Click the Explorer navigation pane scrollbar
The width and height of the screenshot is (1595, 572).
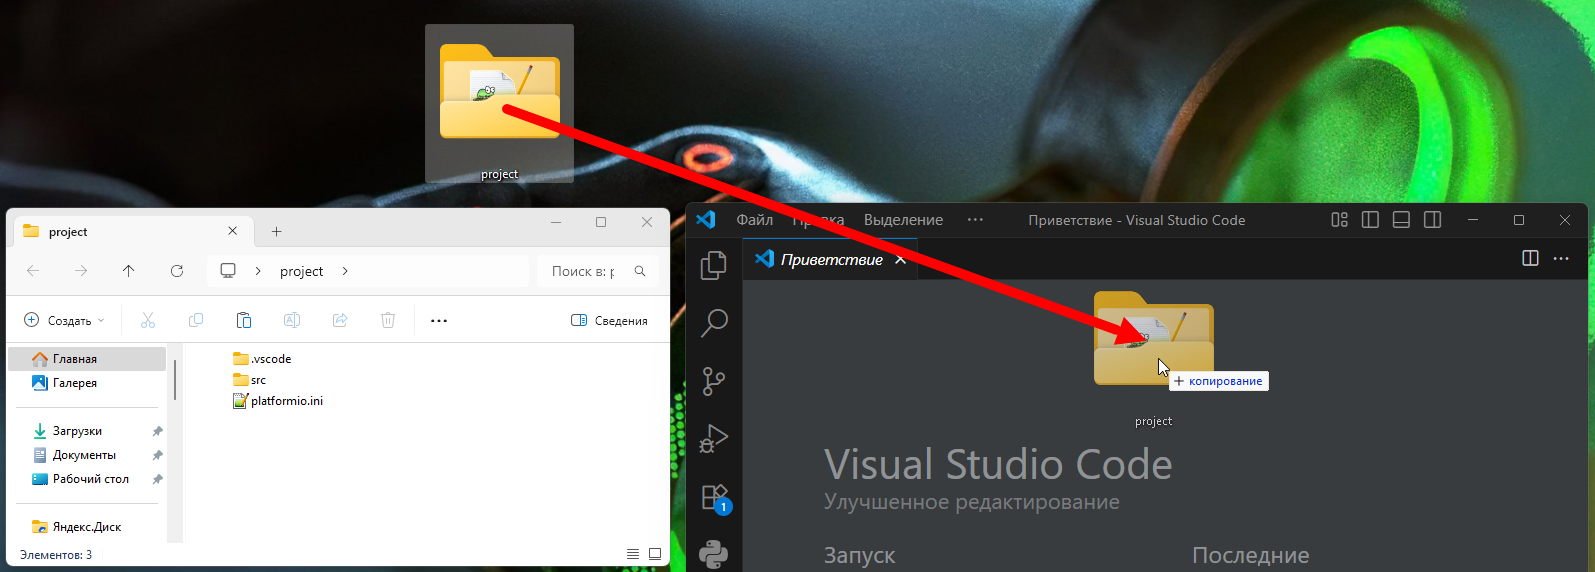click(175, 380)
